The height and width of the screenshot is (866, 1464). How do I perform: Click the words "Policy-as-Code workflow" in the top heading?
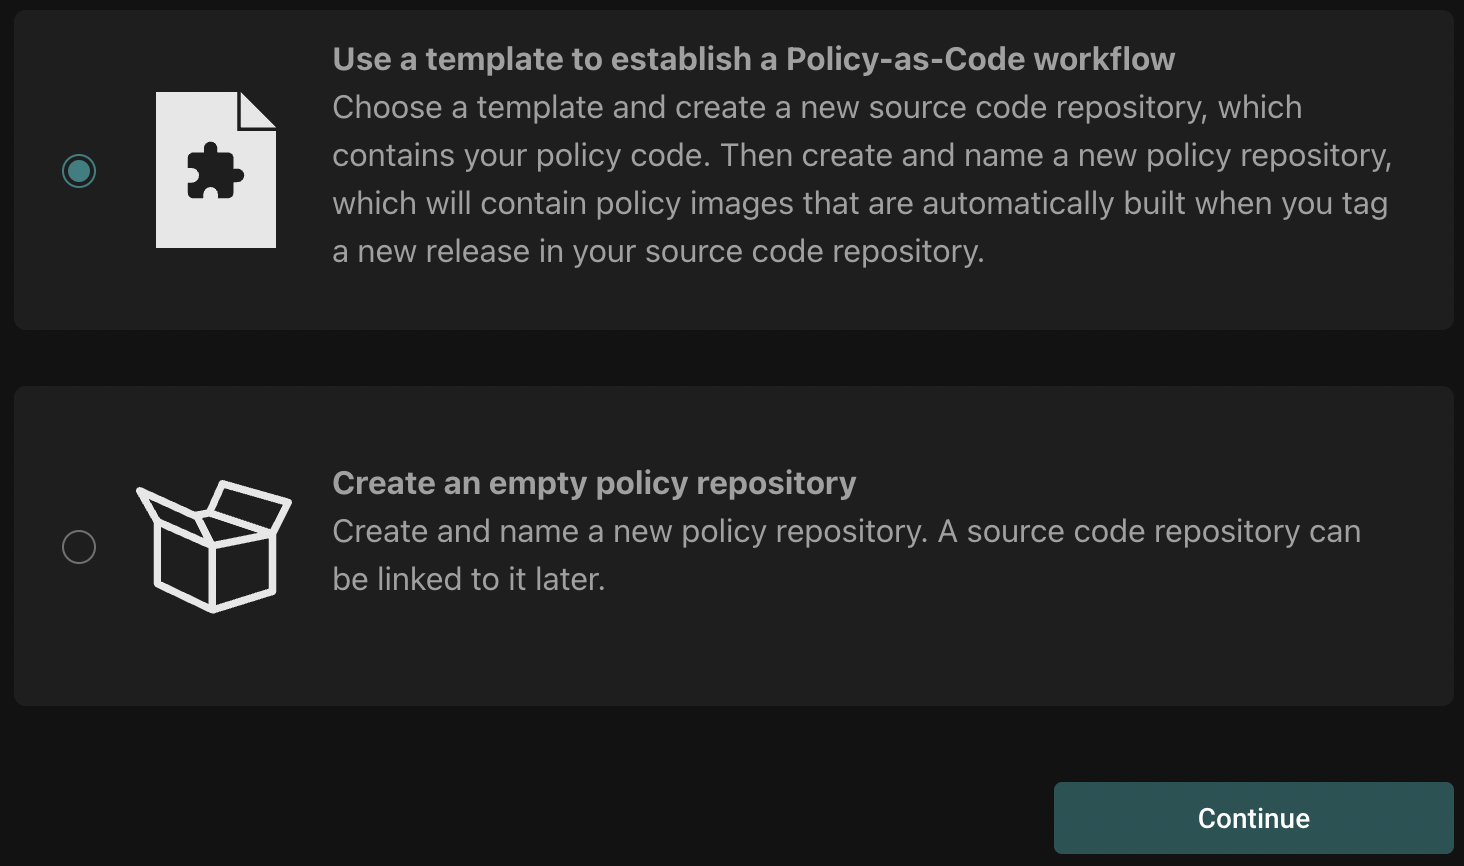pyautogui.click(x=980, y=59)
